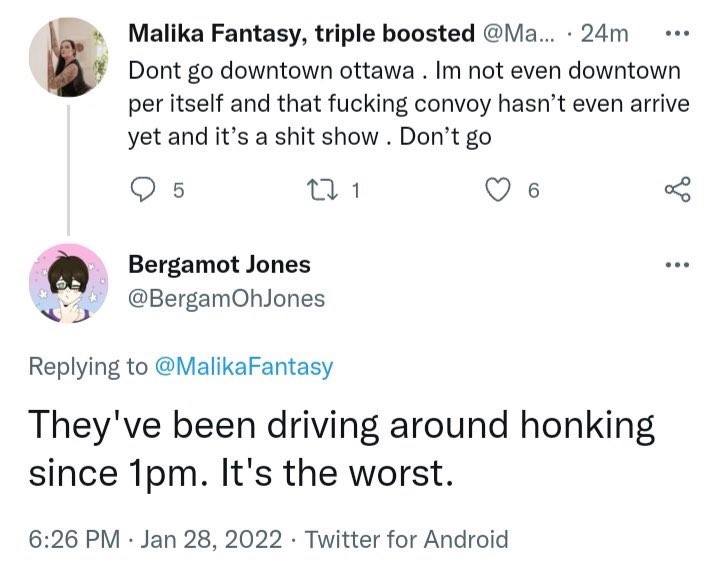Open Malika's tweet about downtown Ottawa

point(400,104)
